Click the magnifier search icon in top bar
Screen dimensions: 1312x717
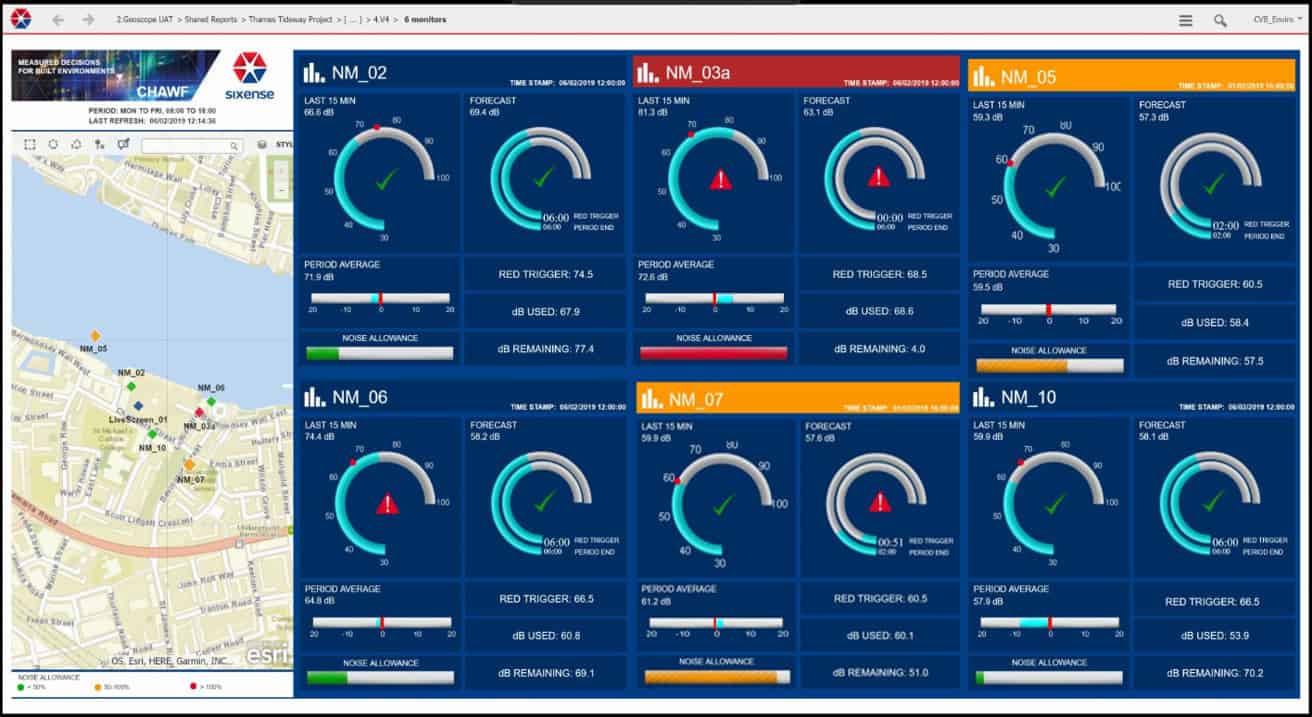pos(1220,20)
